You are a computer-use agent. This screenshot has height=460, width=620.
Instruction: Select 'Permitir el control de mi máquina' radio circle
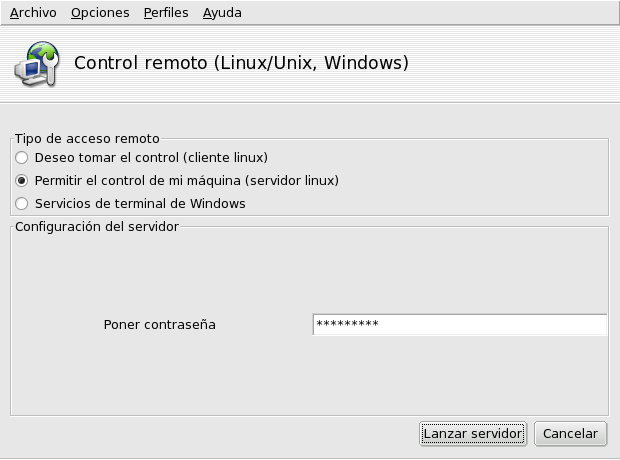point(21,181)
